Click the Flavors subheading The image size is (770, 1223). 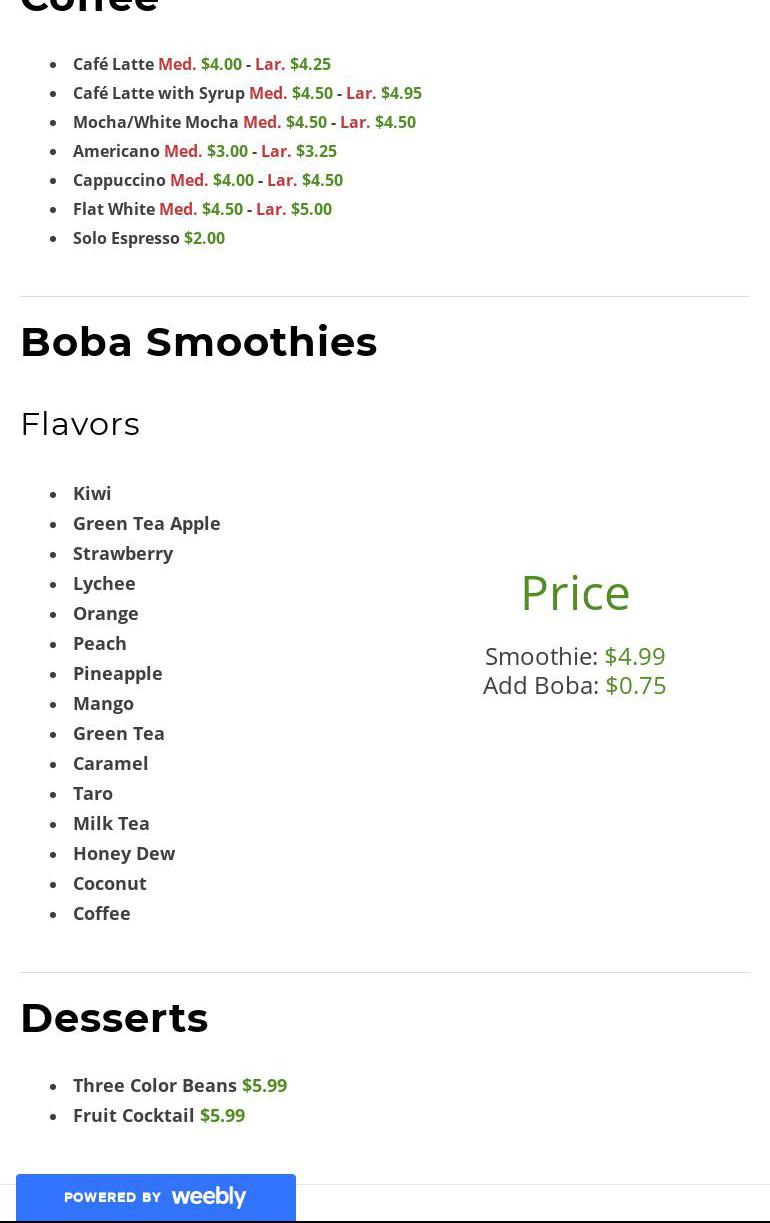pos(80,424)
